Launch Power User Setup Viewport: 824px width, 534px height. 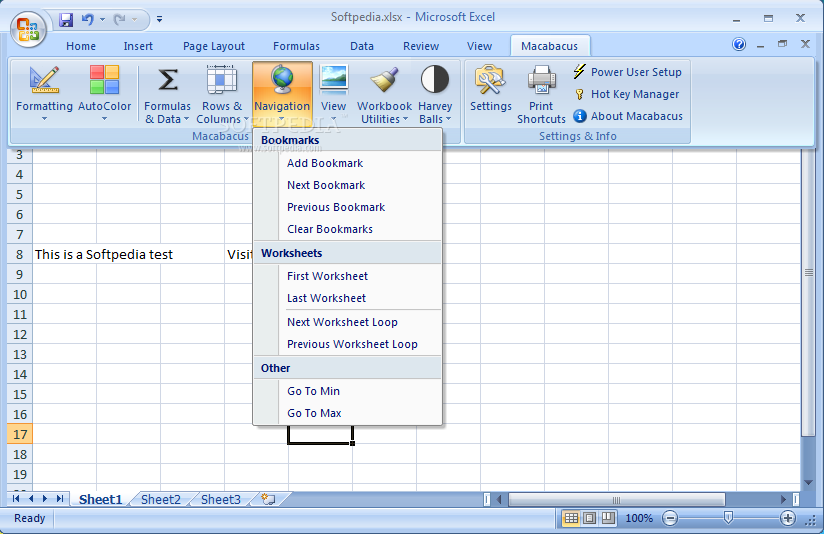tap(627, 72)
